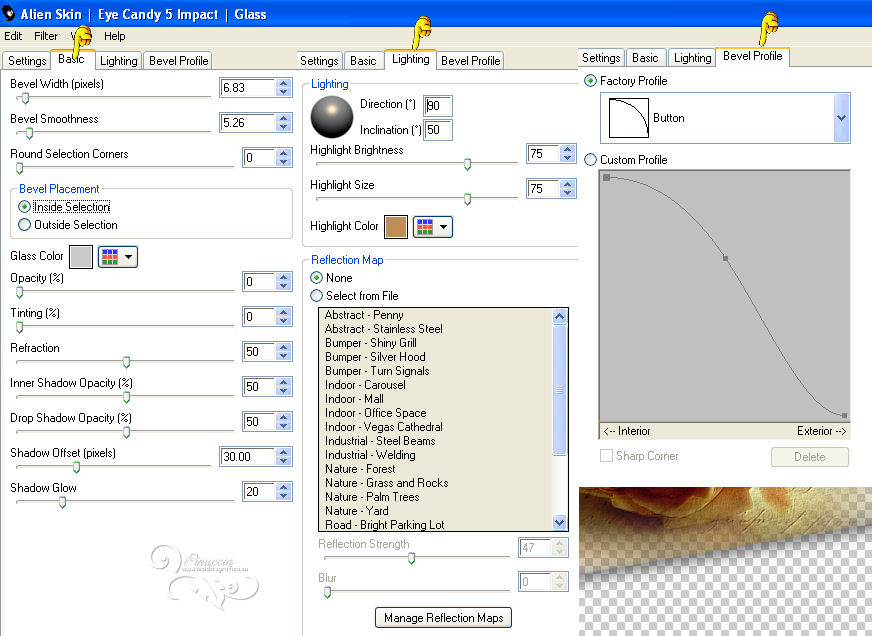Switch to Settings tab in Basic panel
This screenshot has height=636, width=872.
point(27,61)
